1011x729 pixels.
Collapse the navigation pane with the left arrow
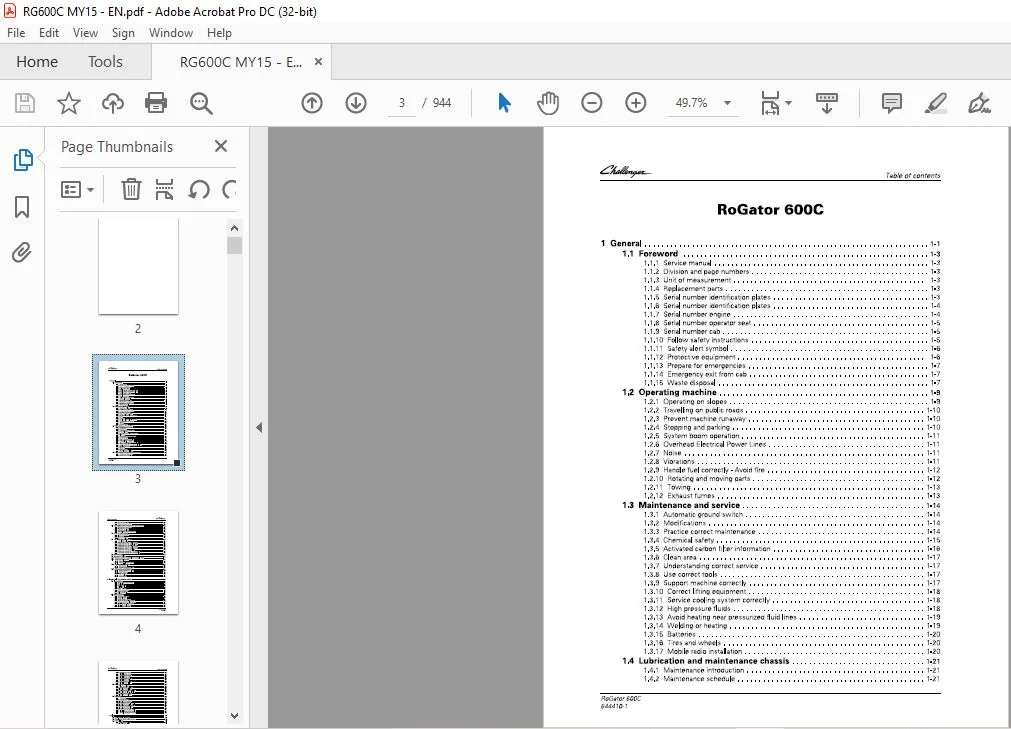[259, 427]
